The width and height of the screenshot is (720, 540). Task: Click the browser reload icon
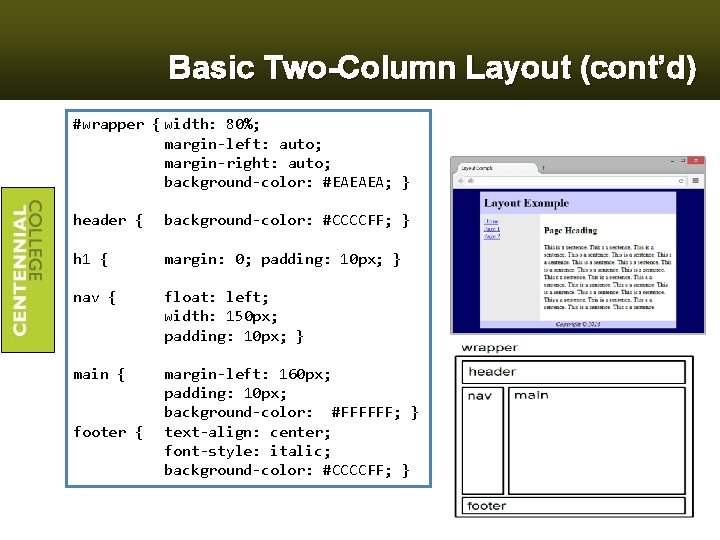[681, 181]
